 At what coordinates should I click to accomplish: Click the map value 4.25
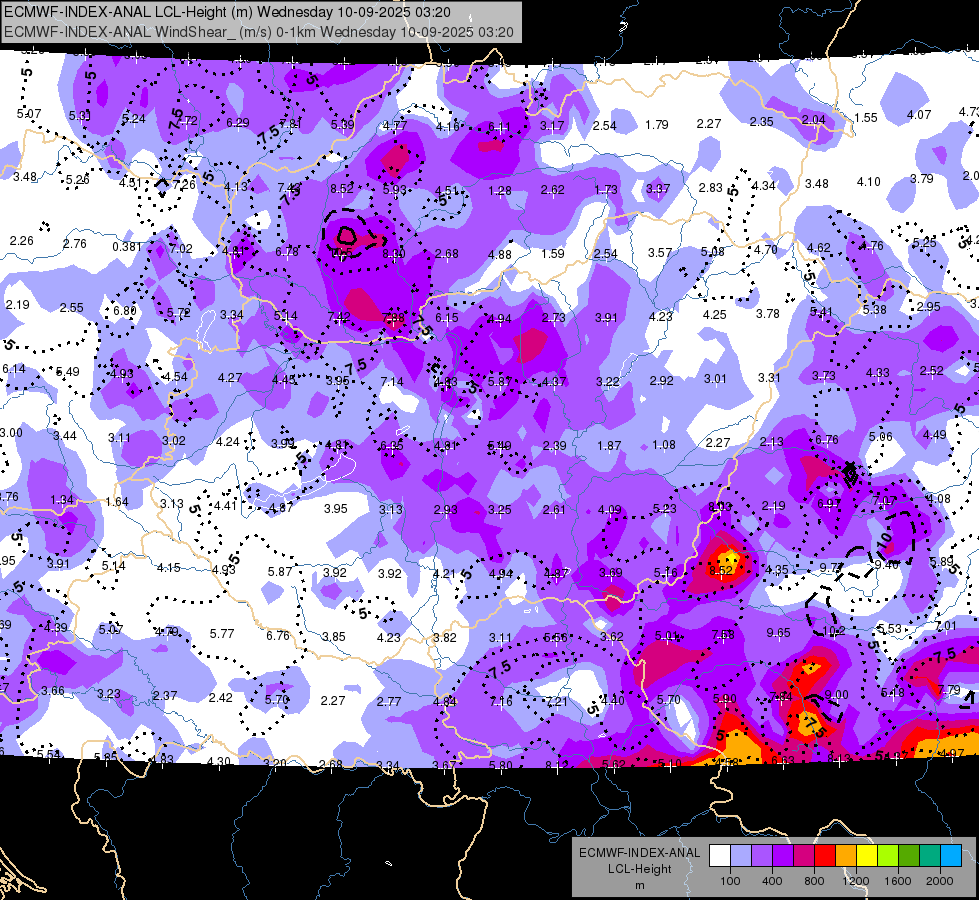click(714, 315)
